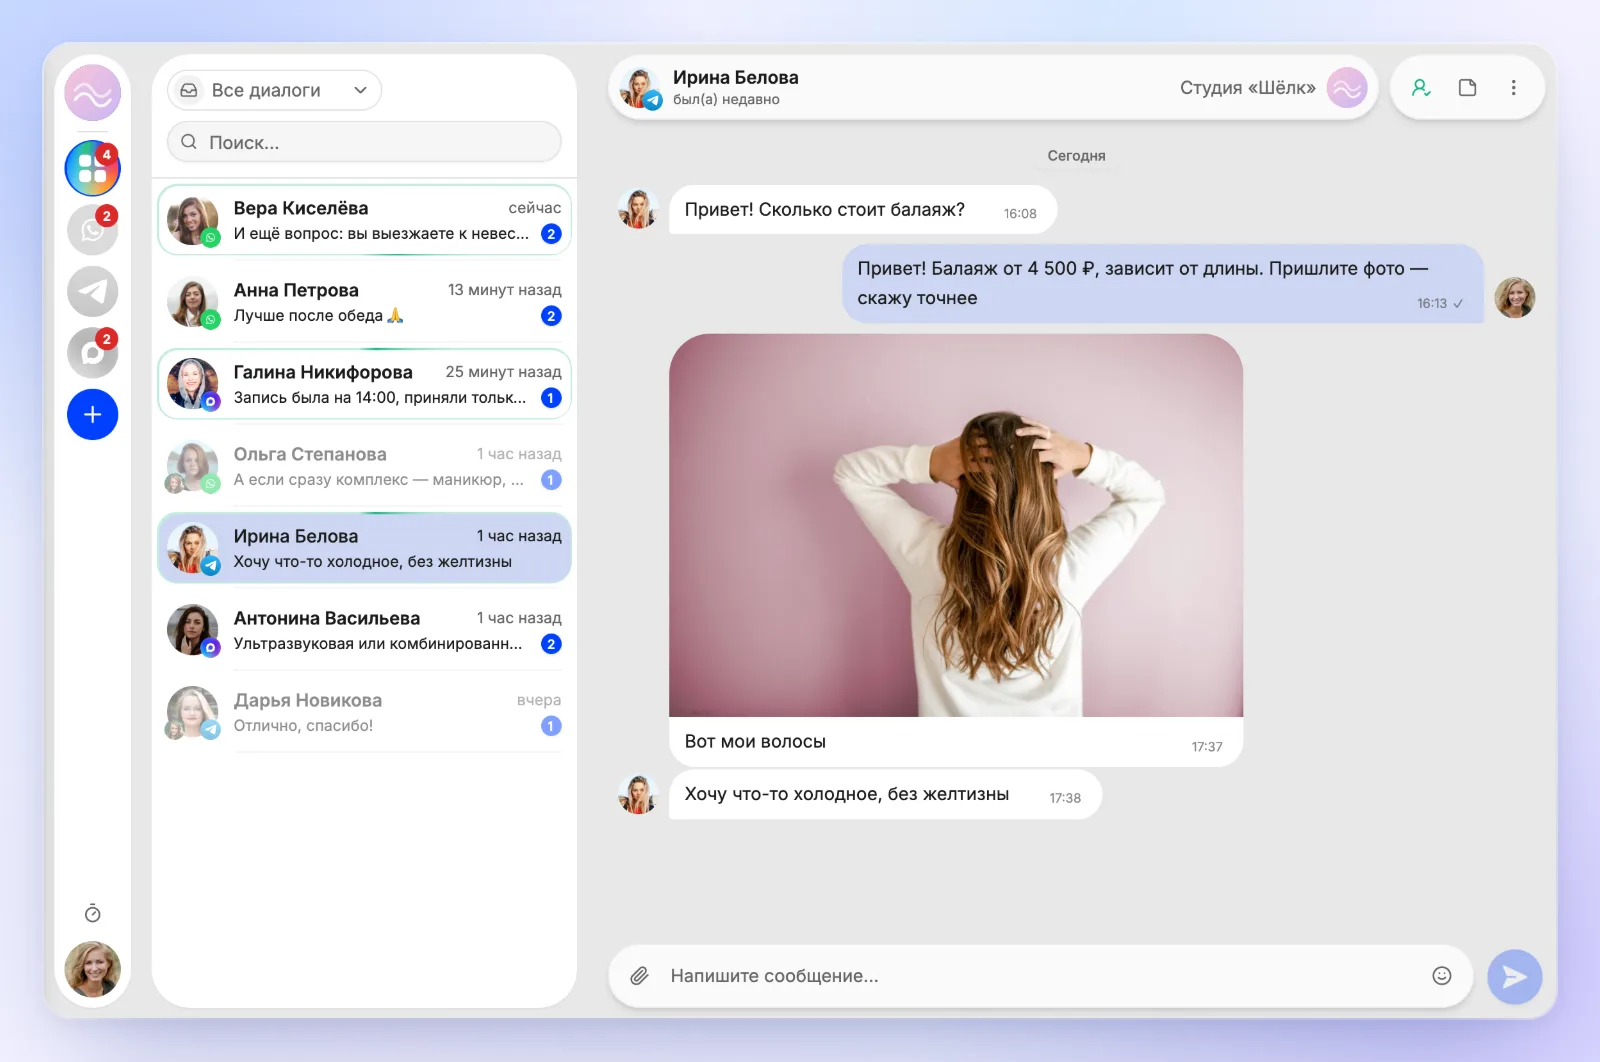Screen dimensions: 1600x1062
Task: Click the «Вот мои волосы» caption
Action: [x=755, y=741]
